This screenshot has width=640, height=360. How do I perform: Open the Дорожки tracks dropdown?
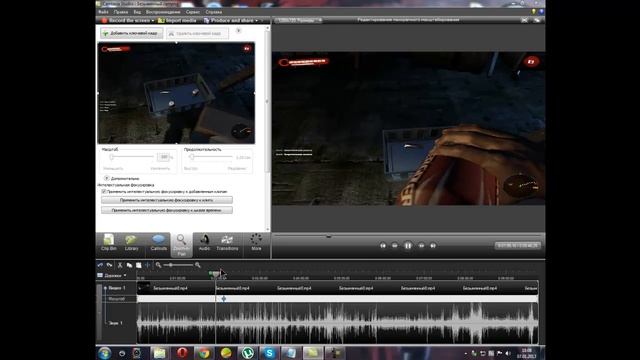pyautogui.click(x=112, y=276)
